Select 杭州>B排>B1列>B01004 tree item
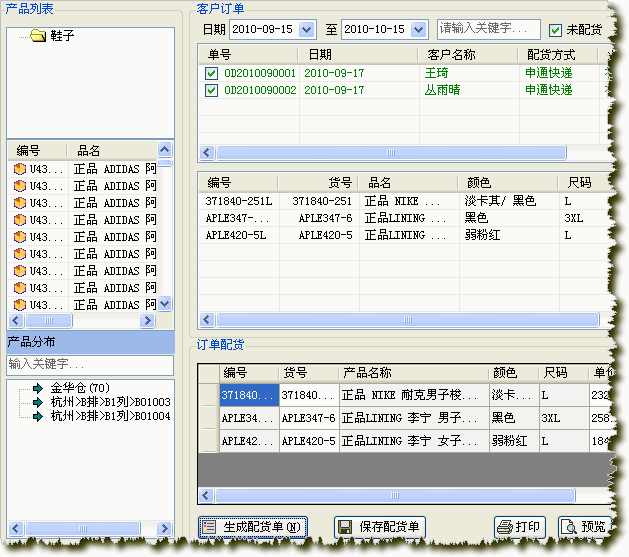 (110, 416)
